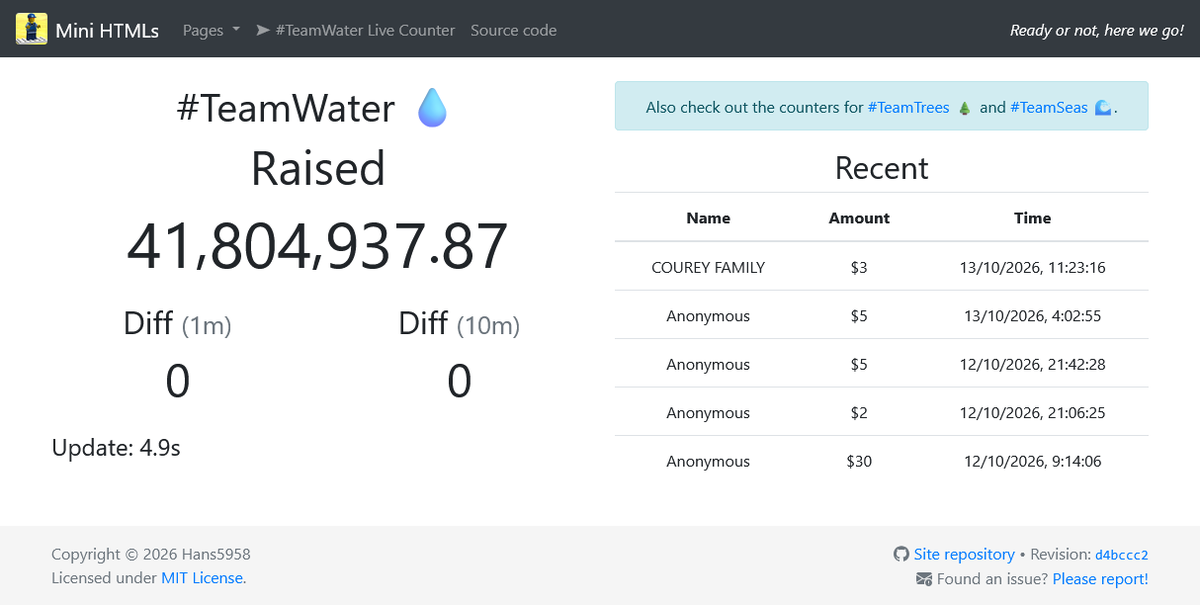Go to the Mini HTMLs home brand
The width and height of the screenshot is (1200, 605).
87,30
